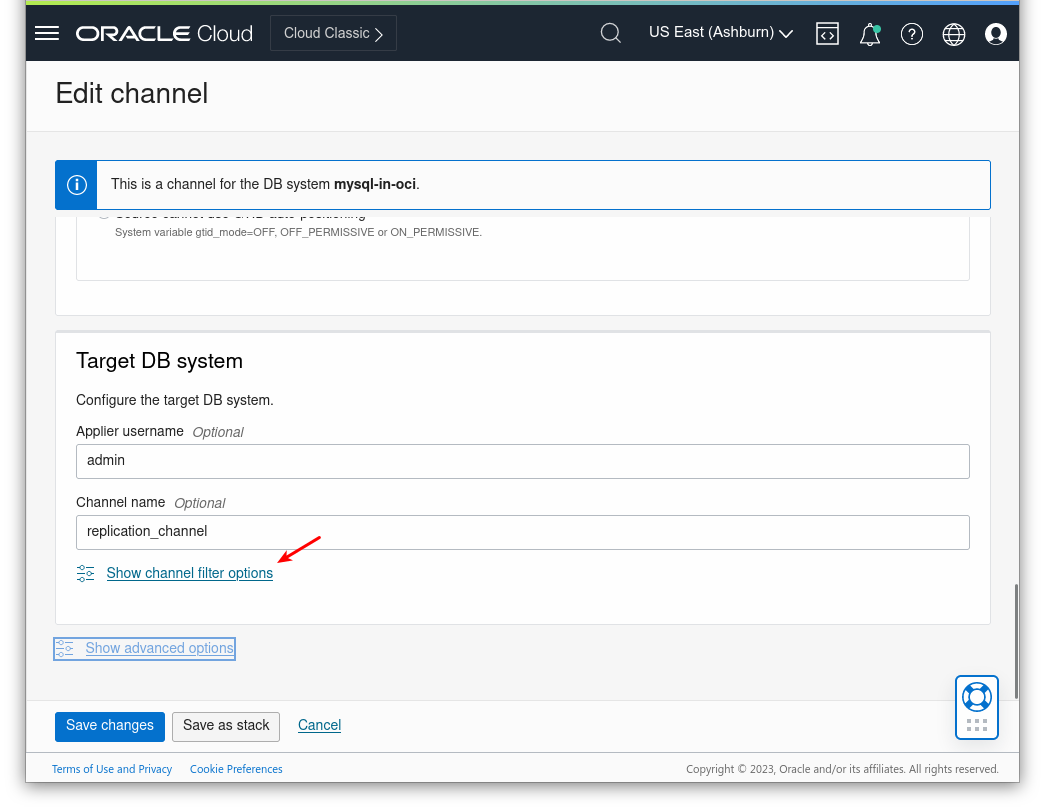Open the lifebuoy support widget
Image resolution: width=1045 pixels, height=811 pixels.
coord(977,698)
